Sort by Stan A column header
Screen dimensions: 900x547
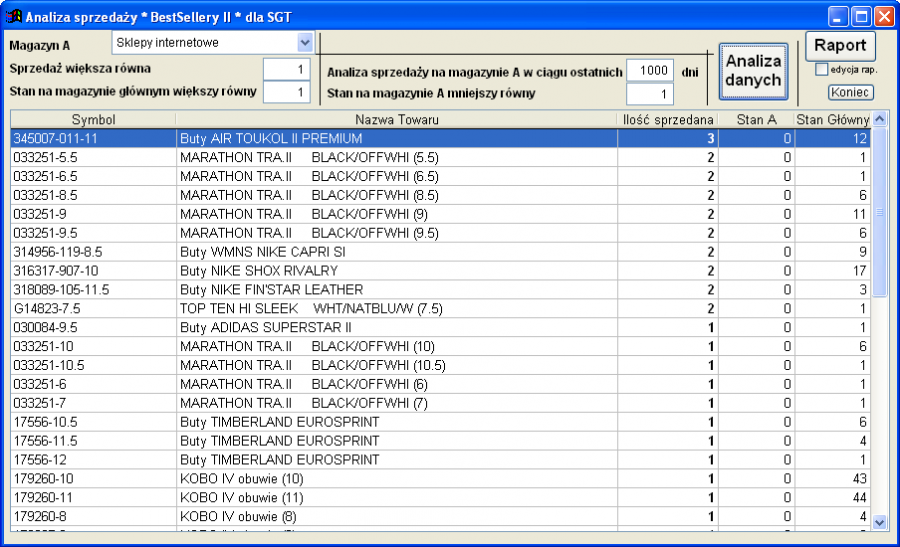[x=756, y=119]
